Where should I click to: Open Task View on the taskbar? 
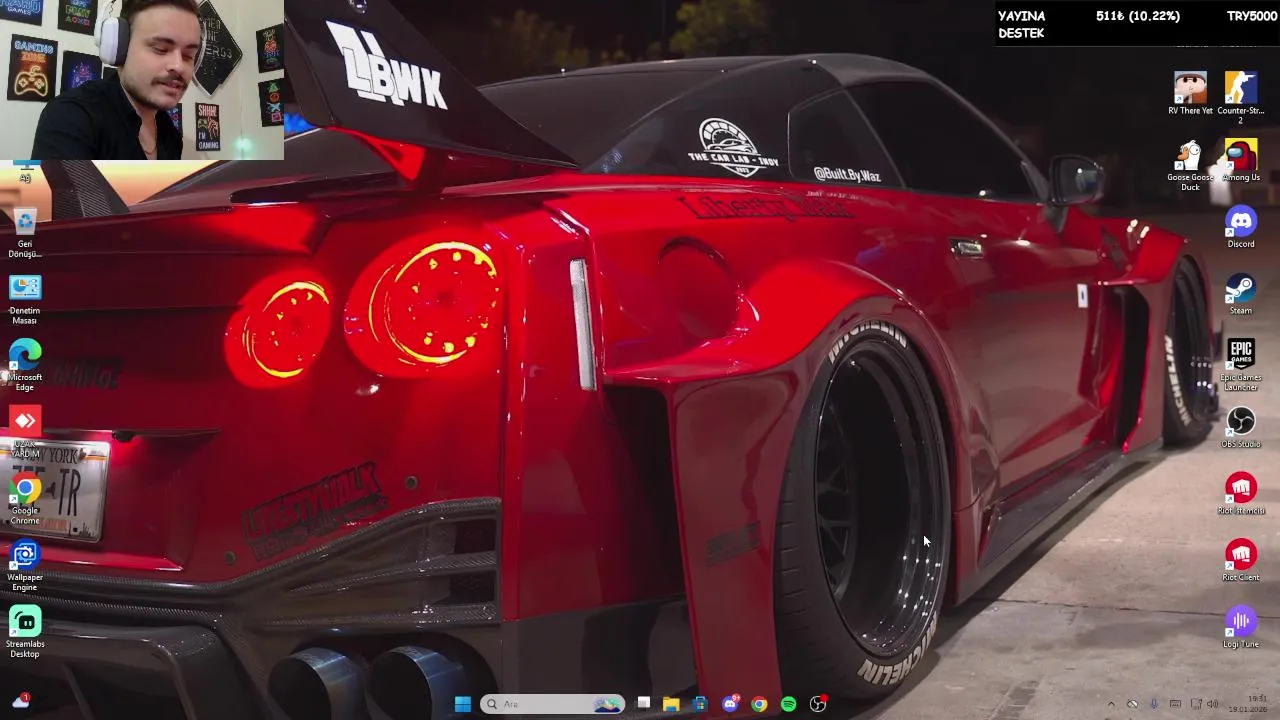644,704
